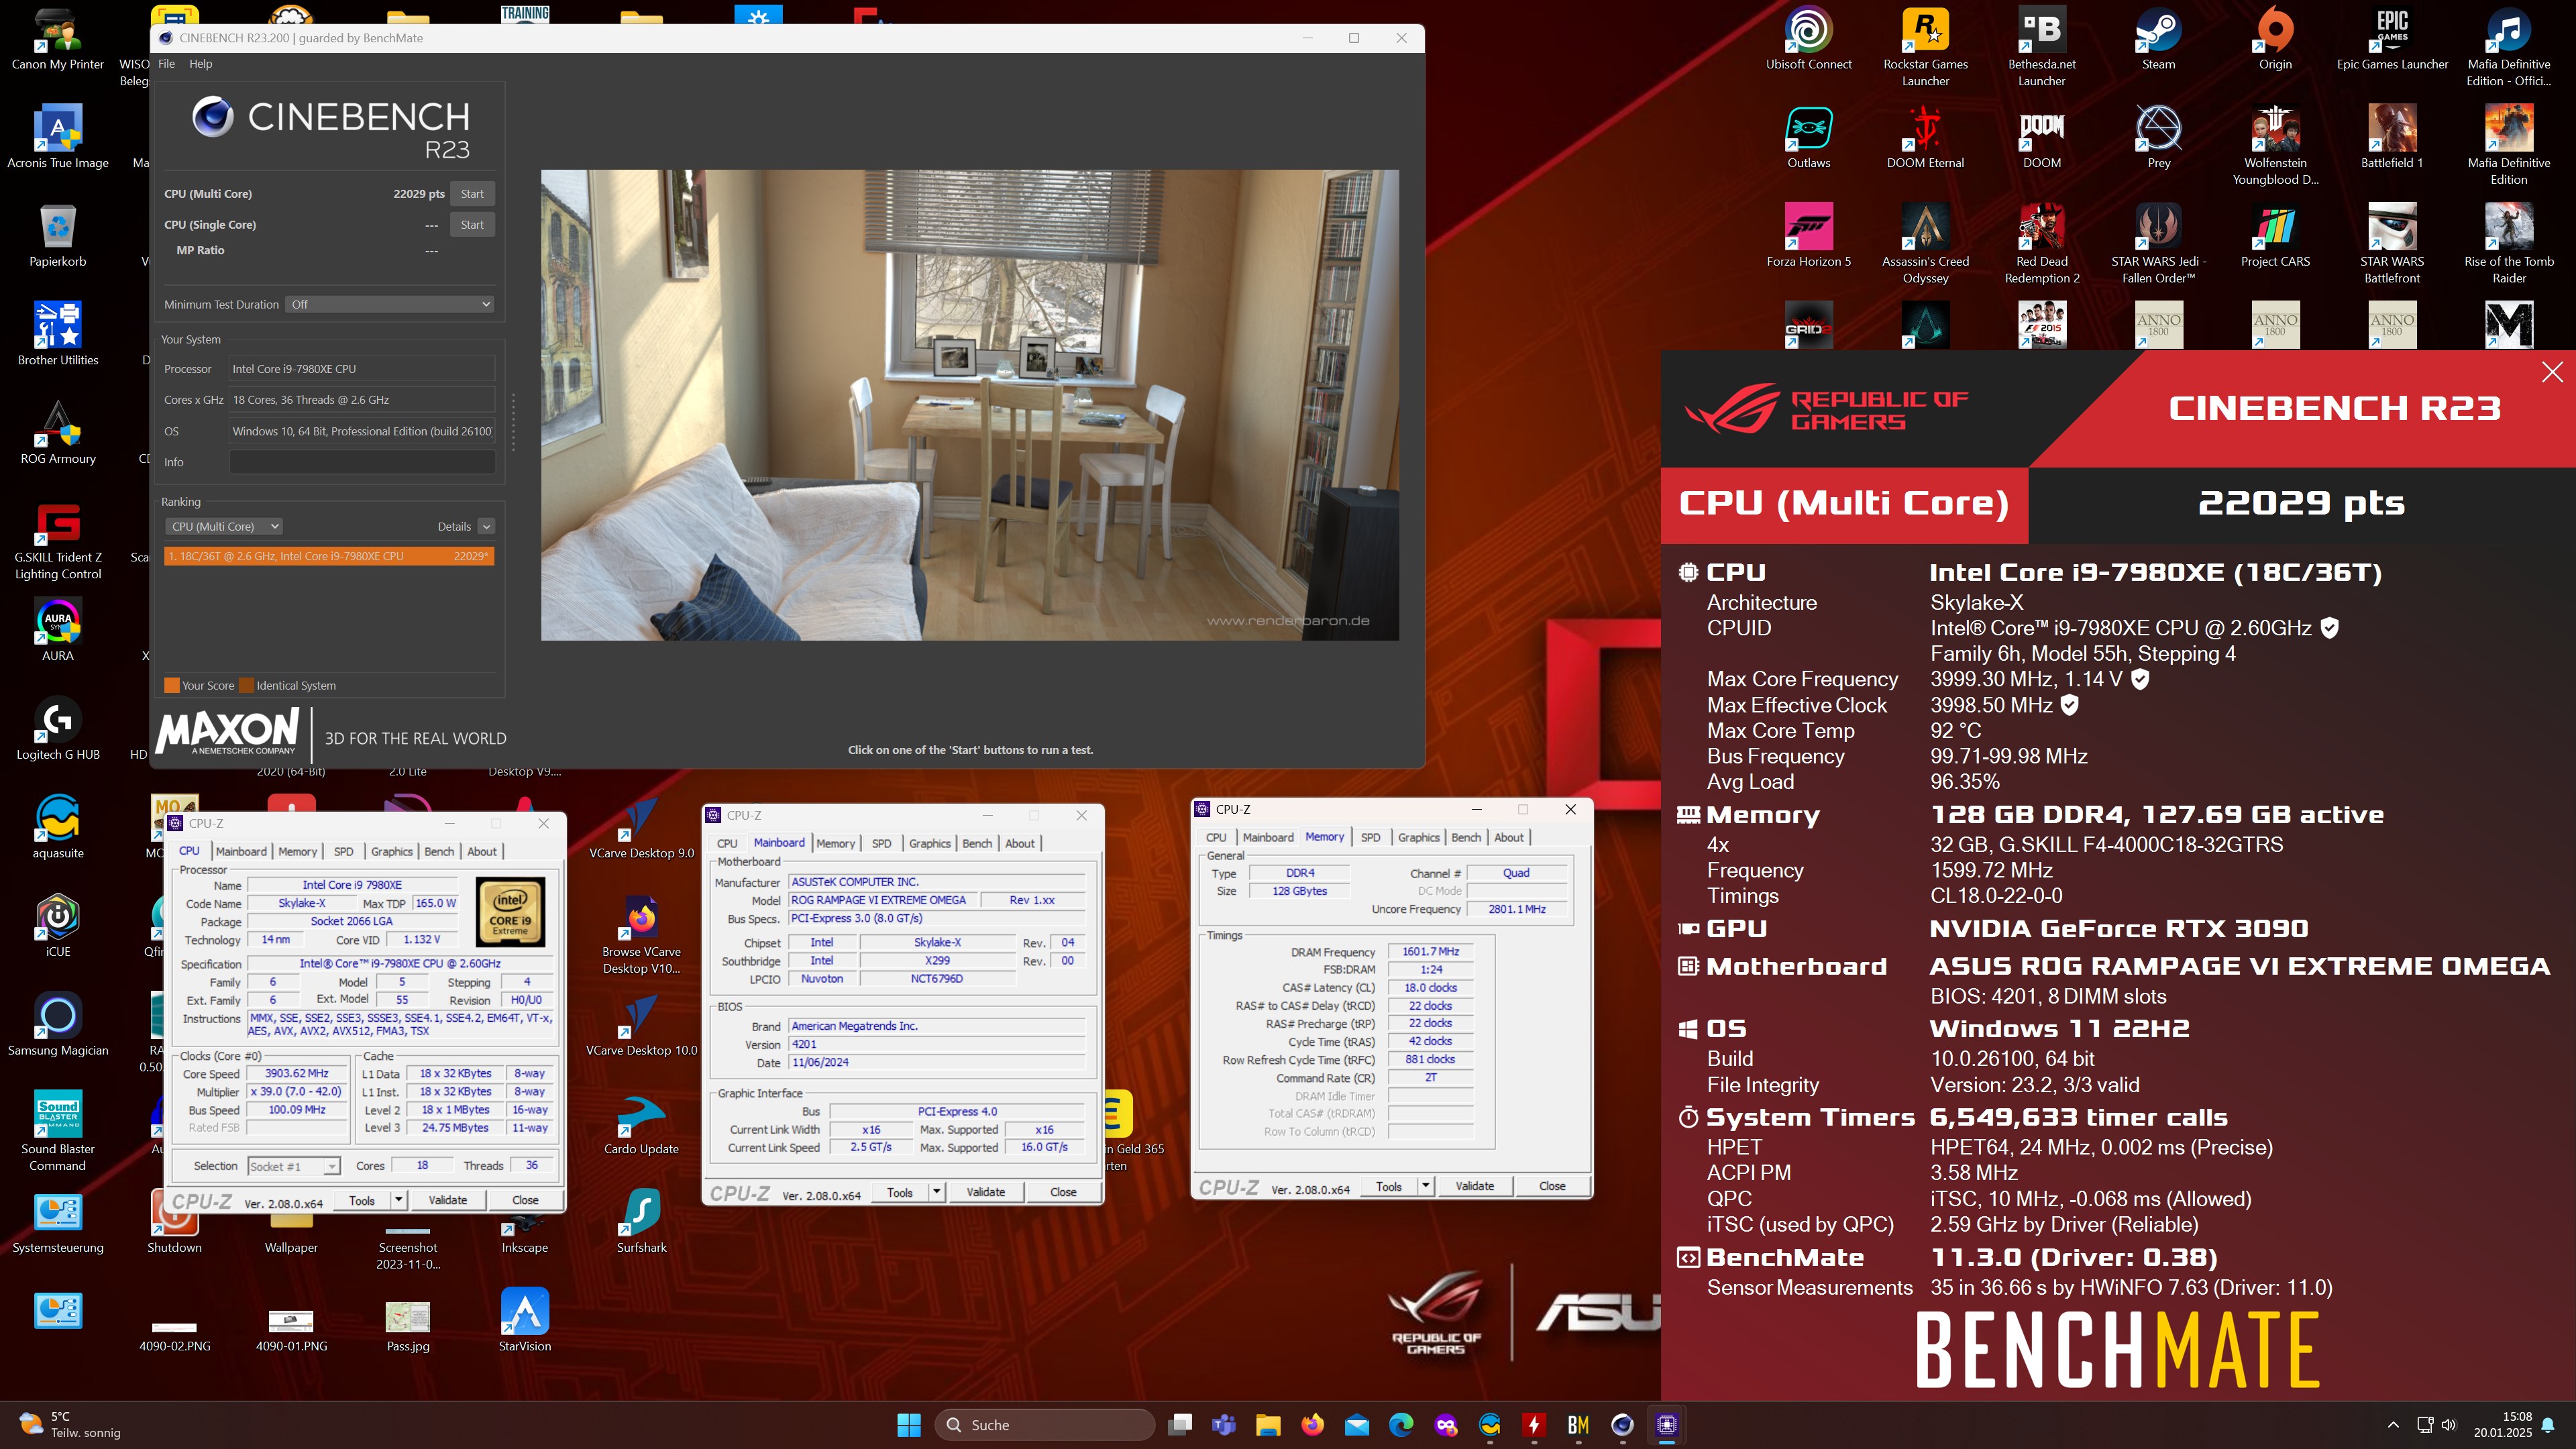The image size is (2576, 1449).
Task: Select the Inkscape desktop icon
Action: [525, 1232]
